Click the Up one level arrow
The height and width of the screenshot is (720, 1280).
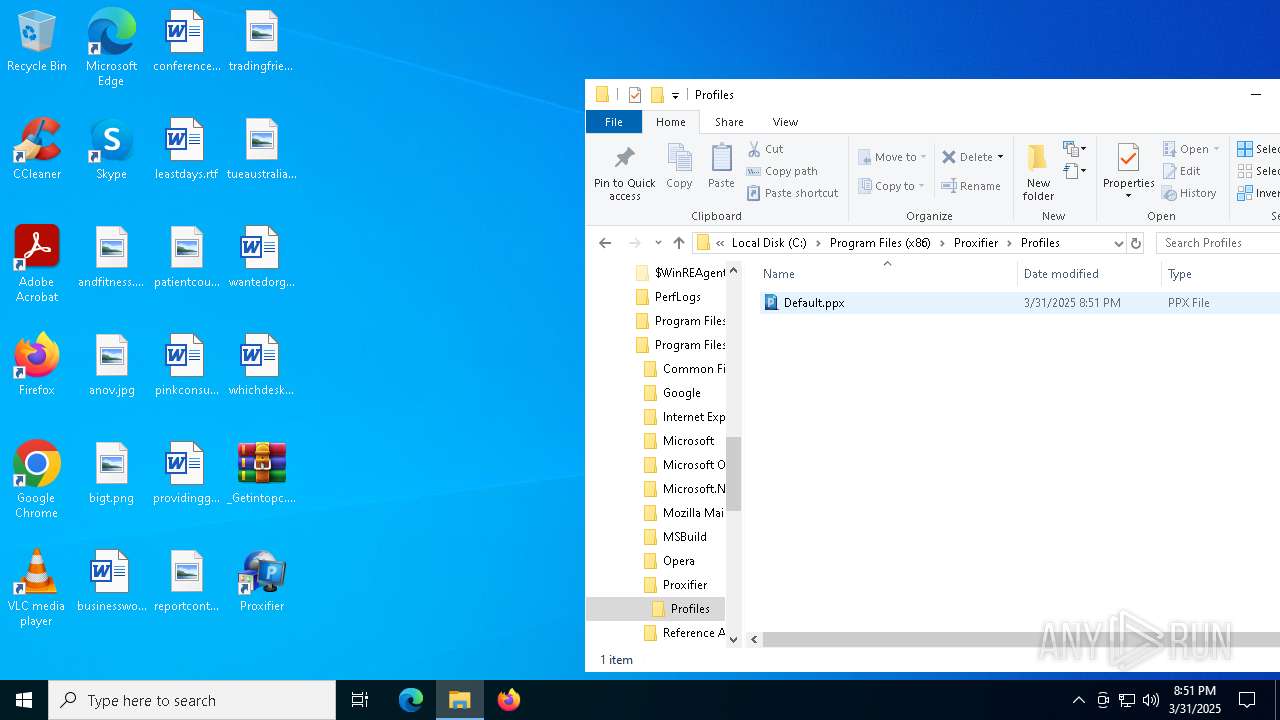coord(679,243)
